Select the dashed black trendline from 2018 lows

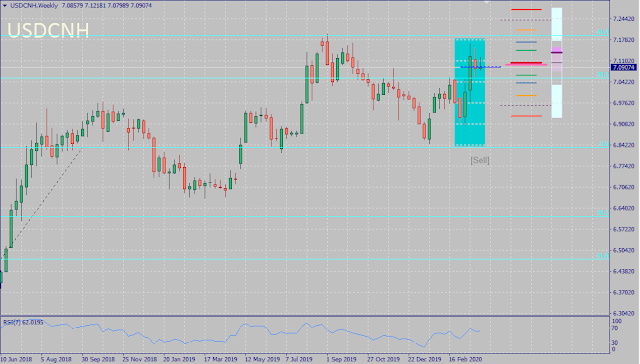[42, 202]
